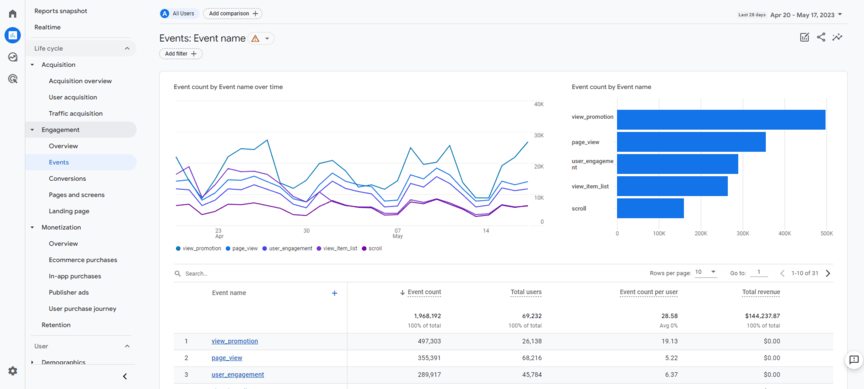The height and width of the screenshot is (389, 864).
Task: Open the view_promotion event link
Action: tap(235, 341)
